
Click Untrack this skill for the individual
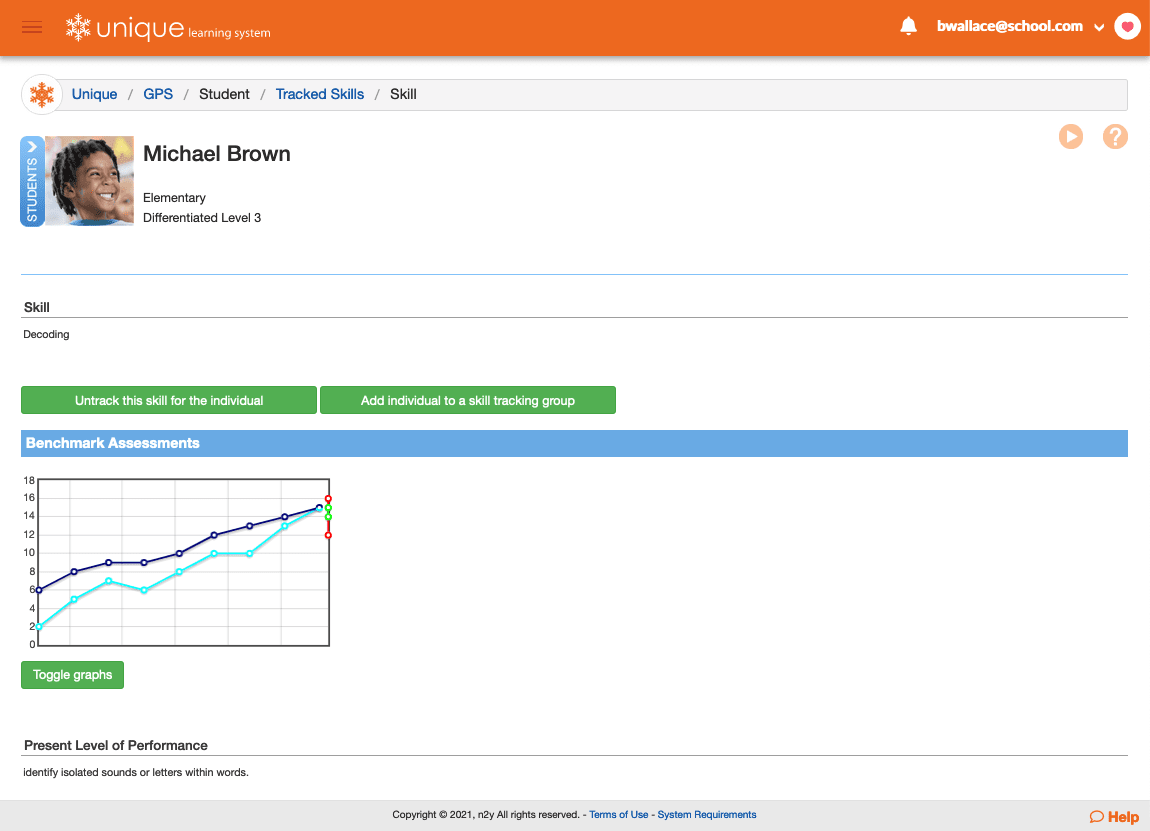click(169, 400)
